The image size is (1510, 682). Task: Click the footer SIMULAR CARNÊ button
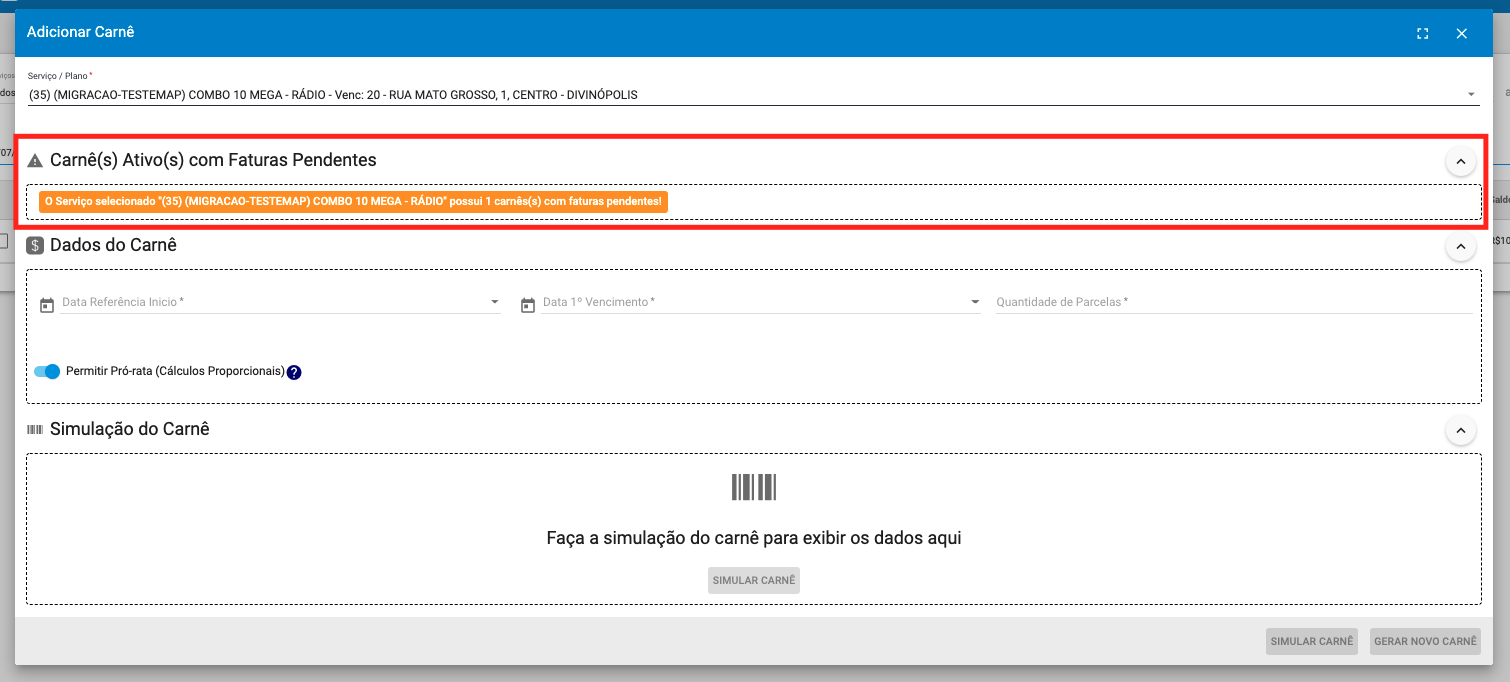point(1311,641)
